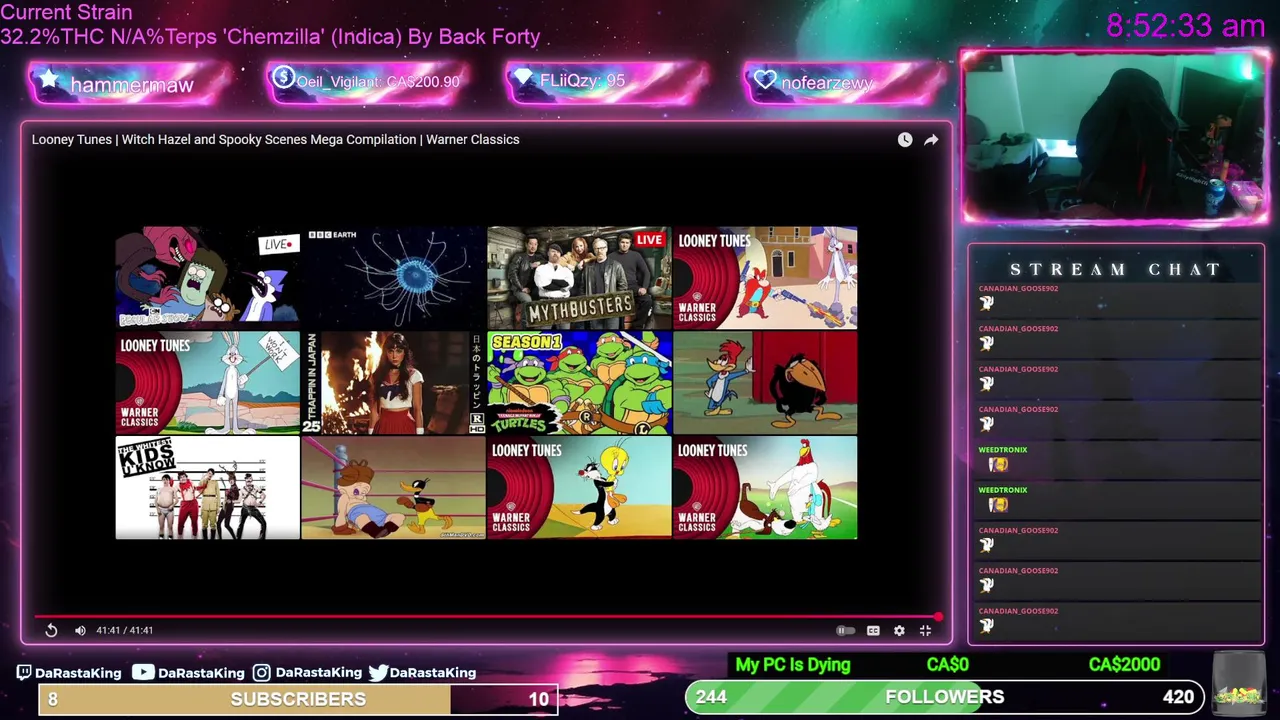Open Looney Tunes Sylvester and Tweety thumbnail
Image resolution: width=1280 pixels, height=720 pixels.
[579, 487]
